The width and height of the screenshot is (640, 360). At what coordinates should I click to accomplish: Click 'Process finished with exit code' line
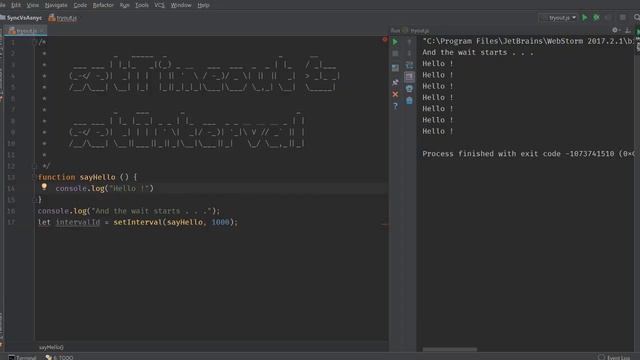point(528,153)
